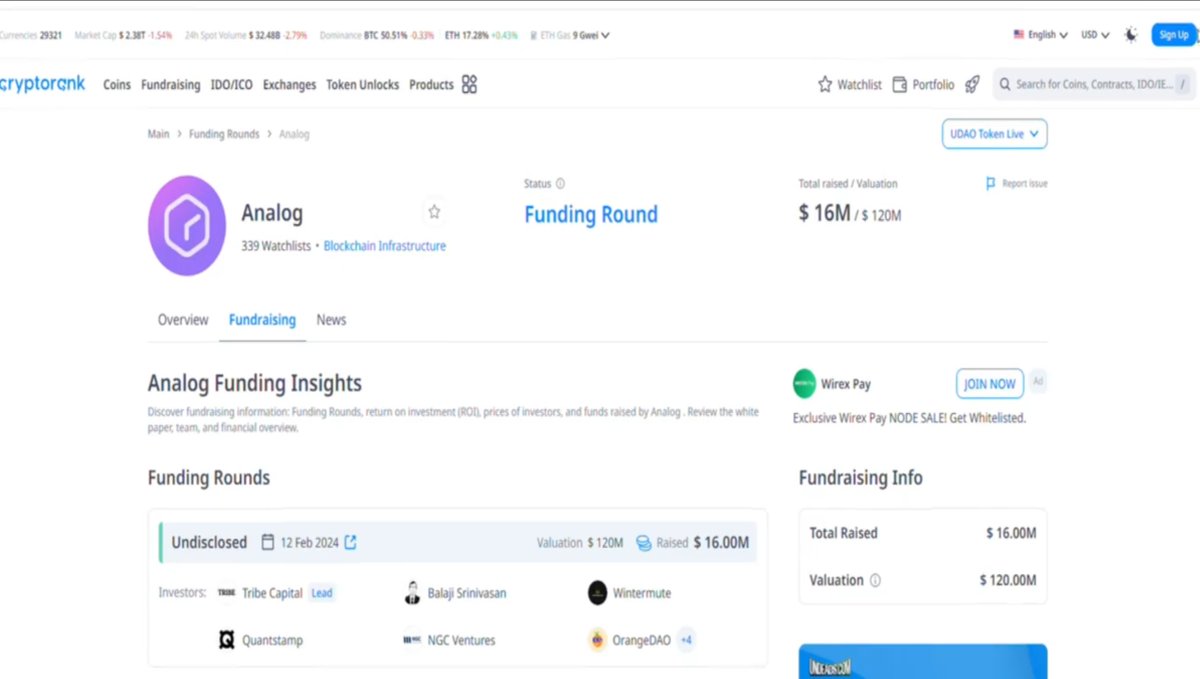Screen dimensions: 1200x679
Task: Focus the Search for Coins field
Action: point(1095,85)
